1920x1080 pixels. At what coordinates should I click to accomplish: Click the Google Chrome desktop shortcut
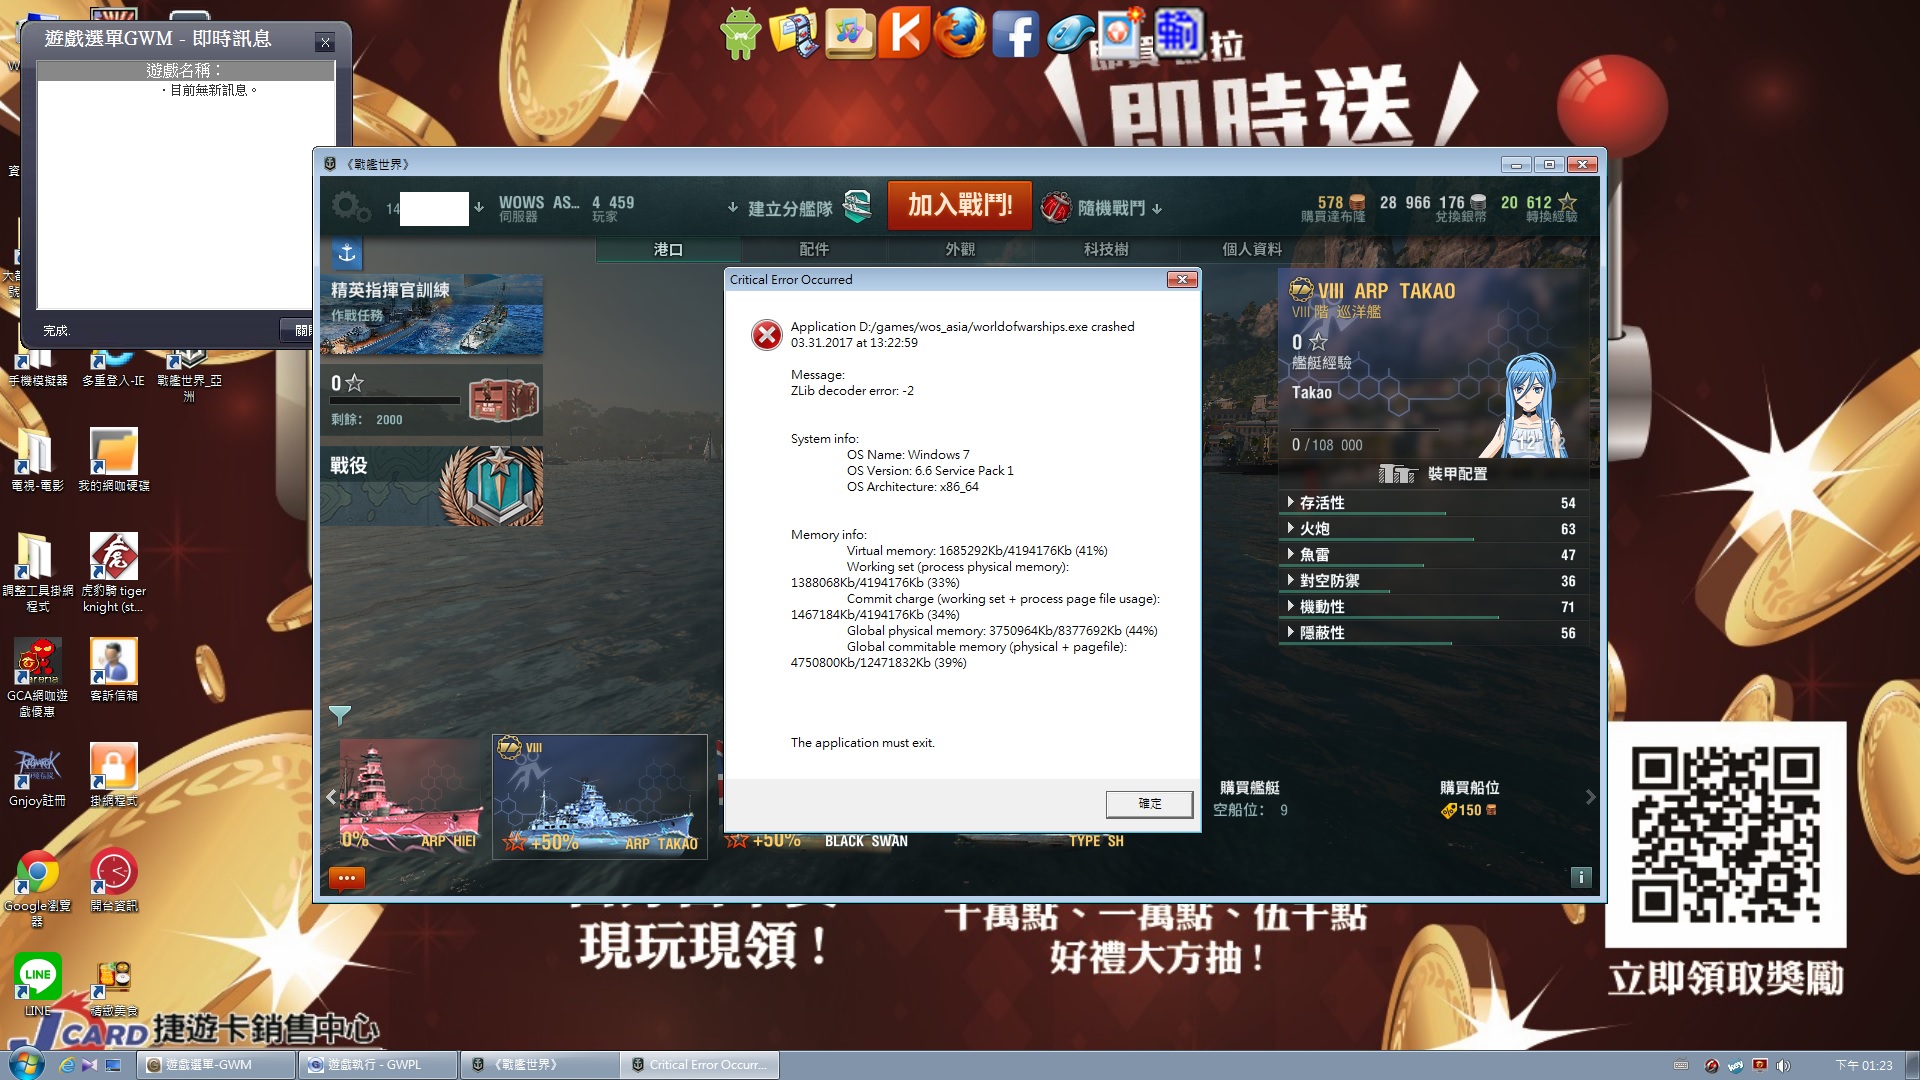(37, 873)
